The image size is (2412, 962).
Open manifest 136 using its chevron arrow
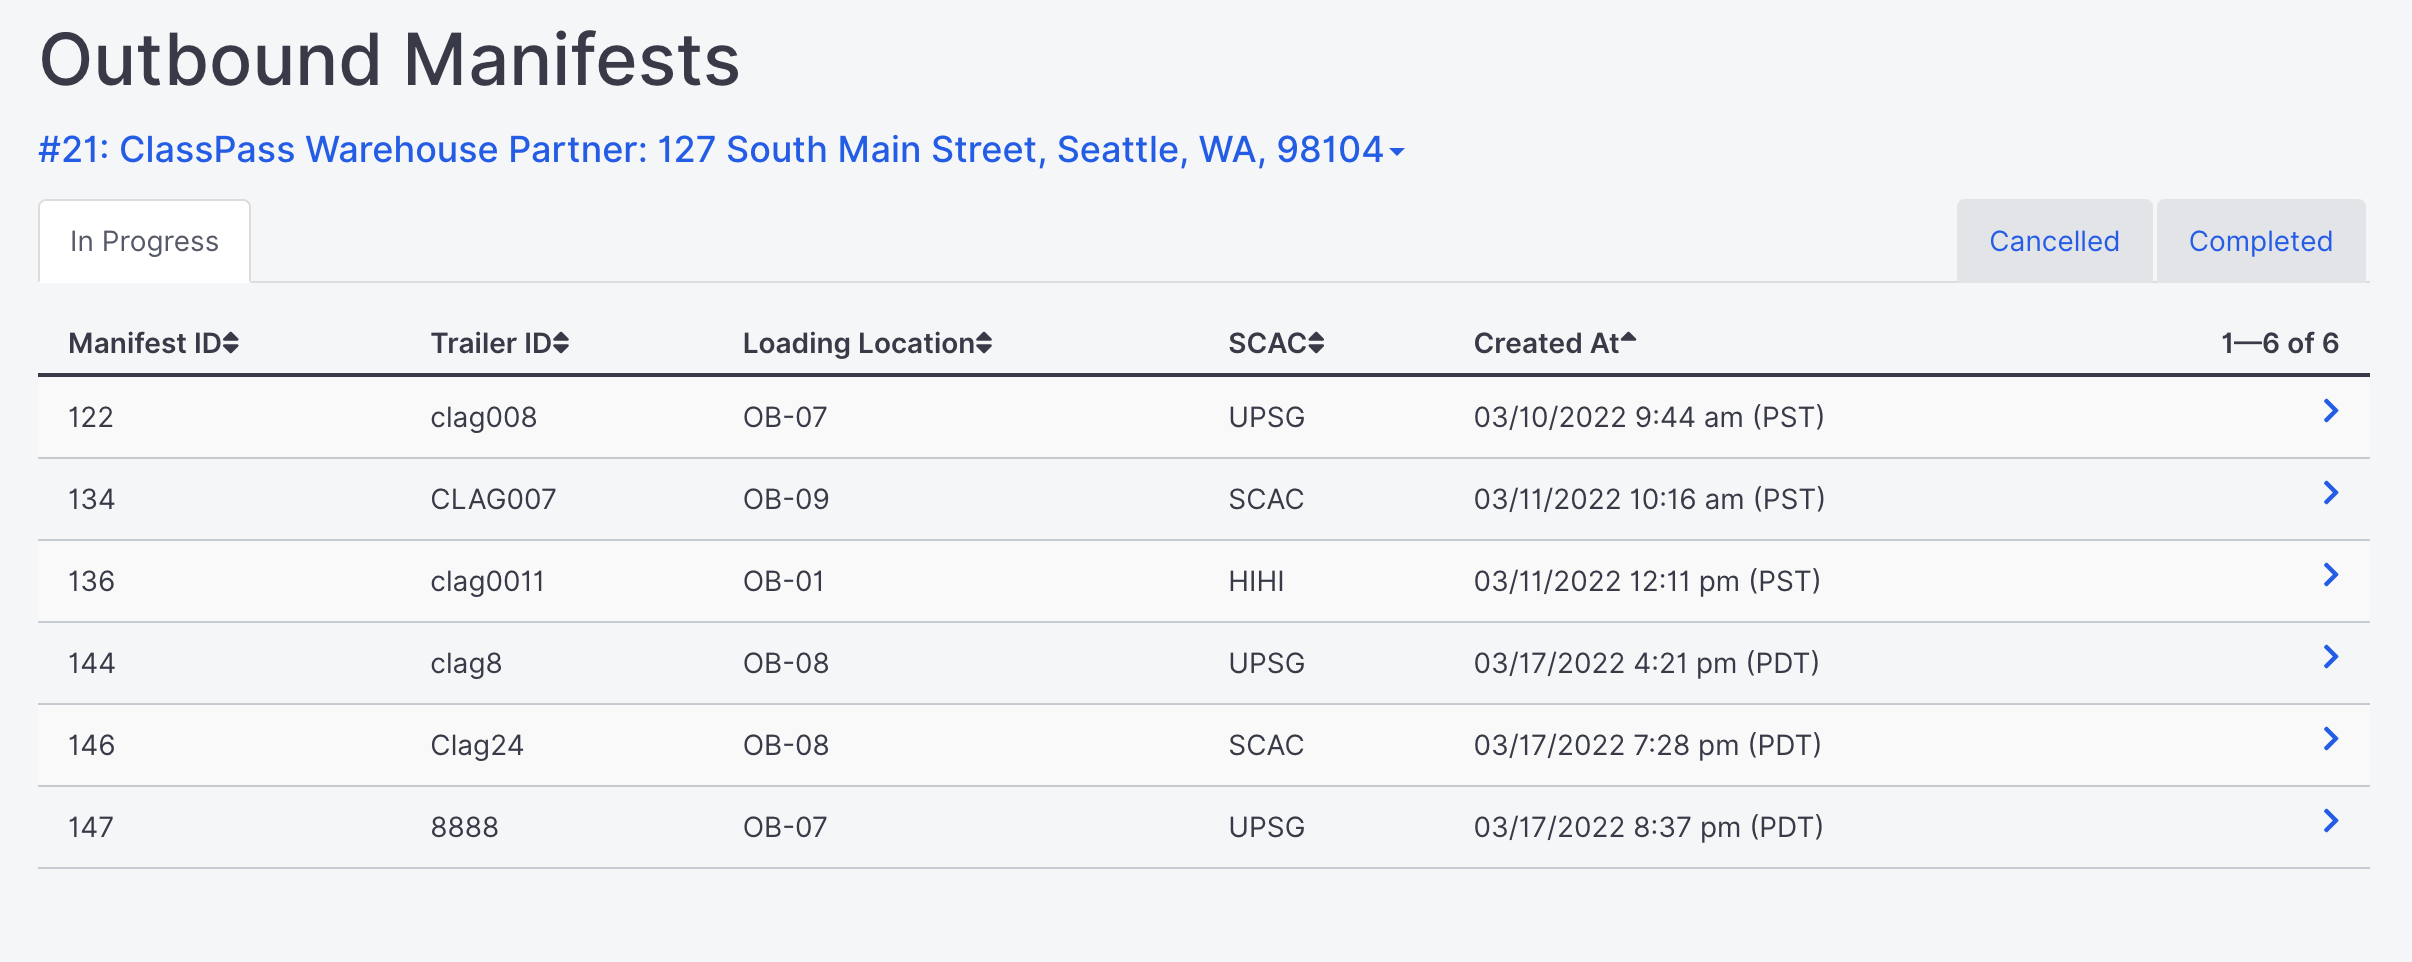pos(2330,575)
